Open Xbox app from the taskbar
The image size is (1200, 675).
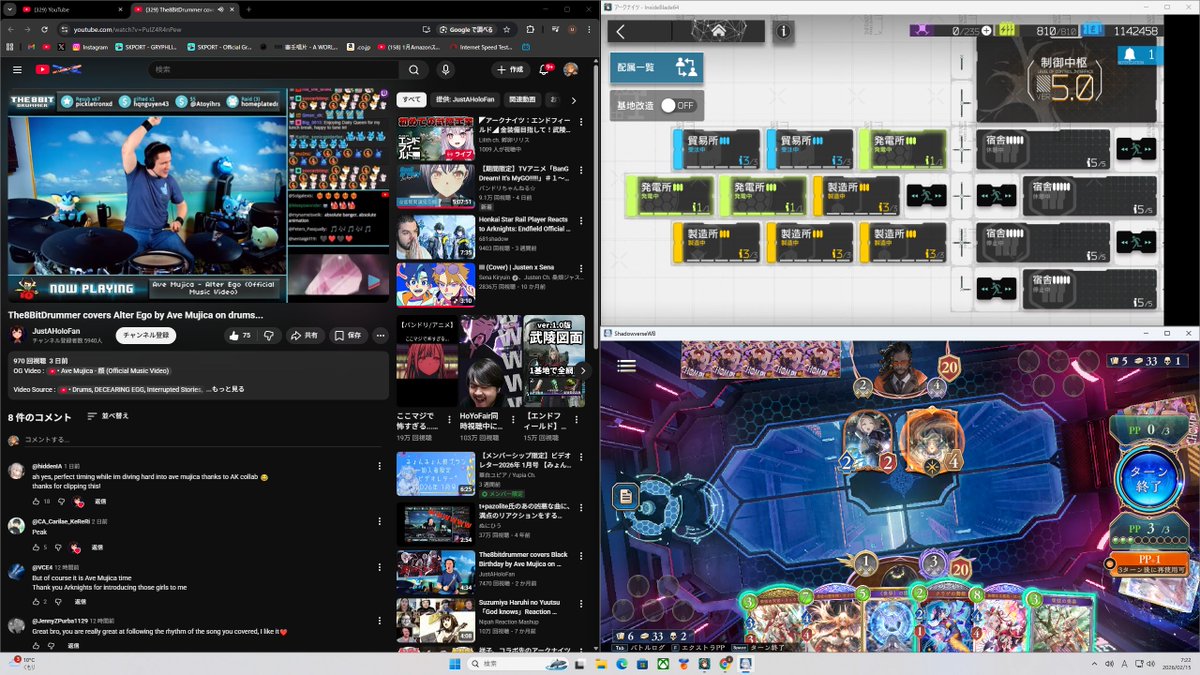point(663,664)
